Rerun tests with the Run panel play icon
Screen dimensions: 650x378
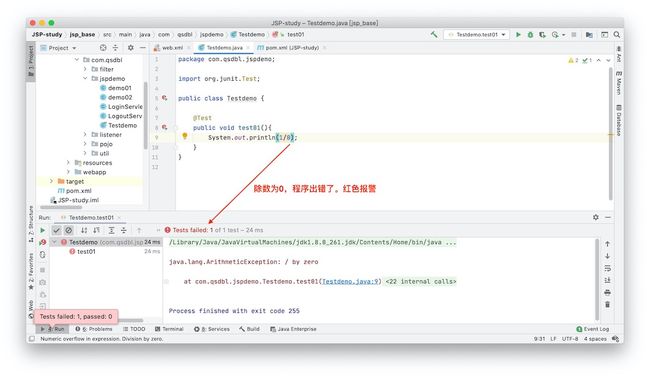[42, 230]
